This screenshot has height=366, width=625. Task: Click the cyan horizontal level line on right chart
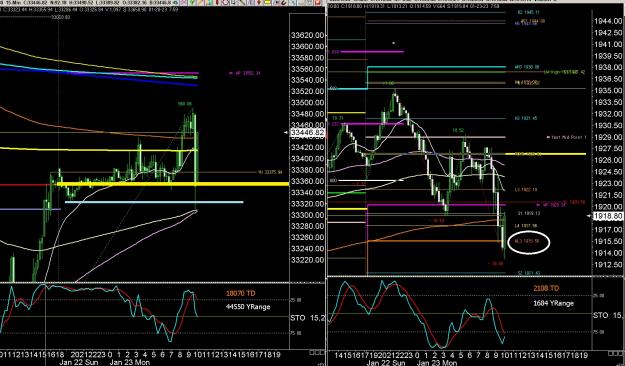pos(436,67)
